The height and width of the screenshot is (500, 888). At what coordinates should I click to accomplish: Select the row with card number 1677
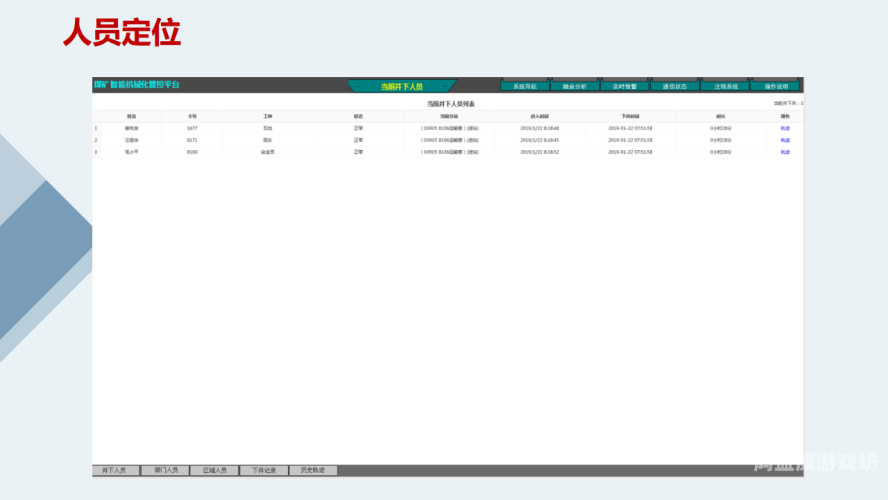coord(447,129)
